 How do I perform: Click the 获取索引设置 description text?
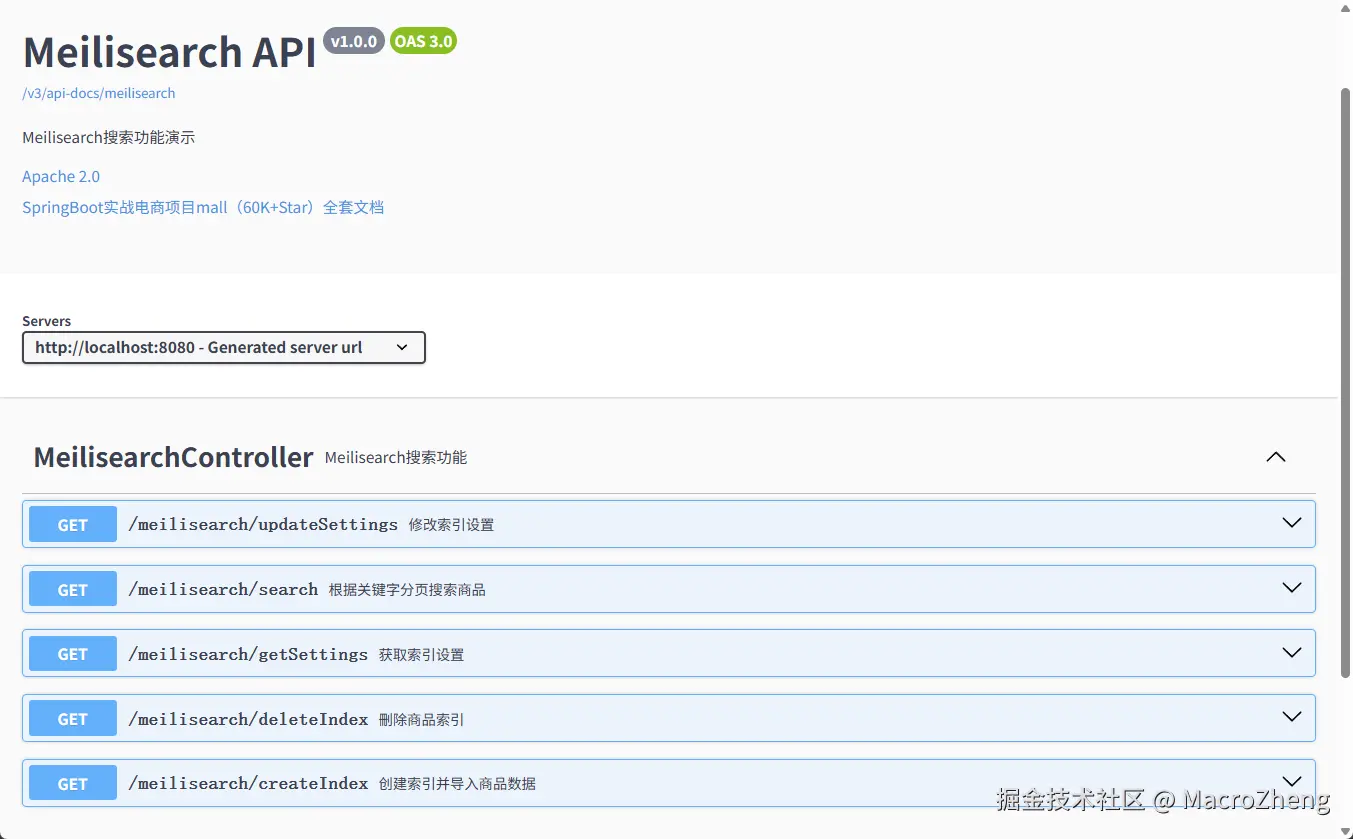coord(421,655)
